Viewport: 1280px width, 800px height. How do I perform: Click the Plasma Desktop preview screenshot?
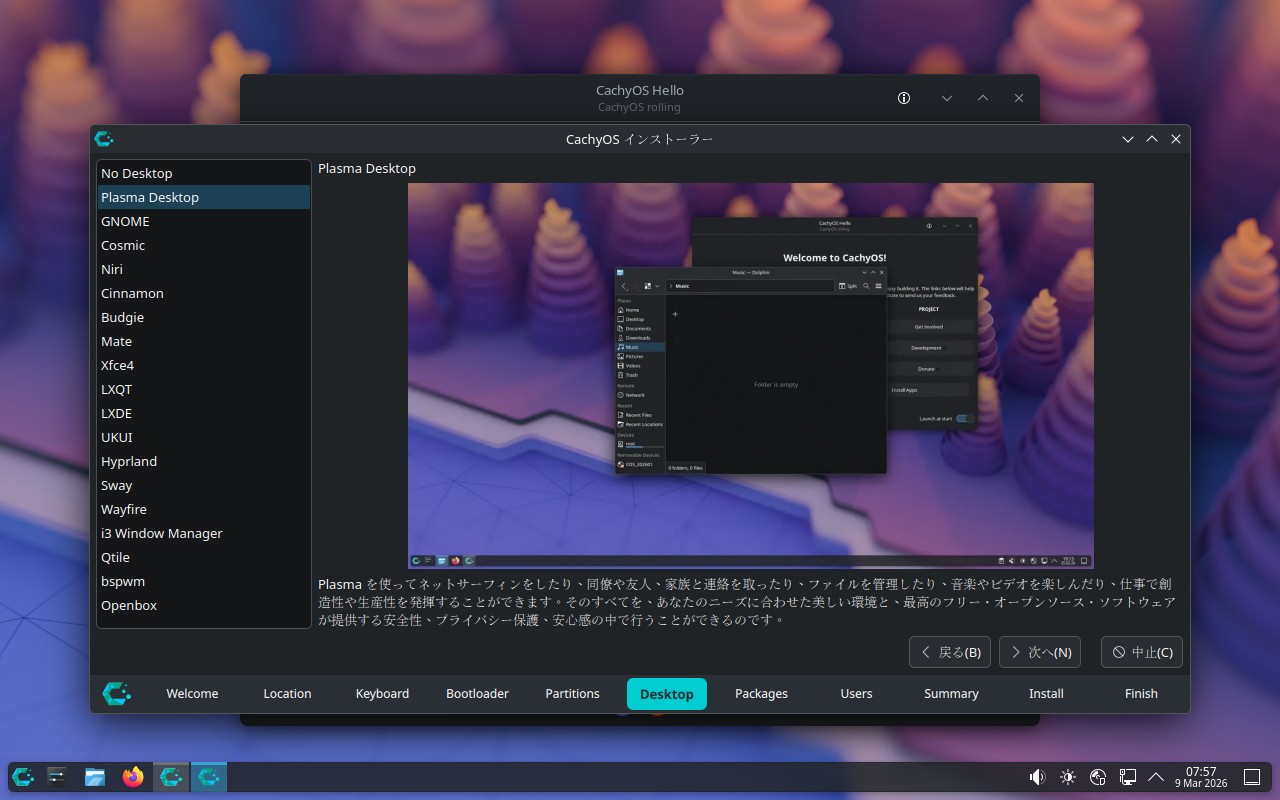tap(750, 375)
